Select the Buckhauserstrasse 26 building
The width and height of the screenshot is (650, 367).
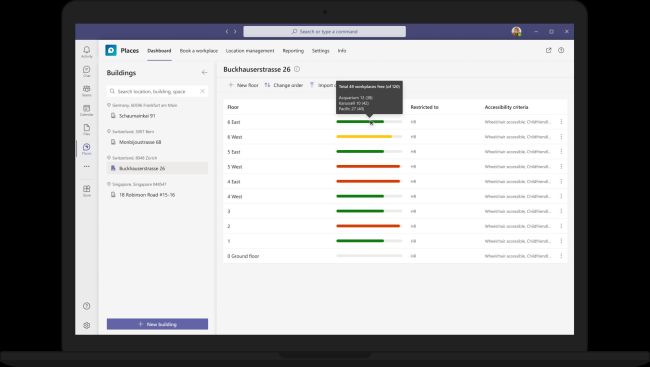[x=158, y=168]
